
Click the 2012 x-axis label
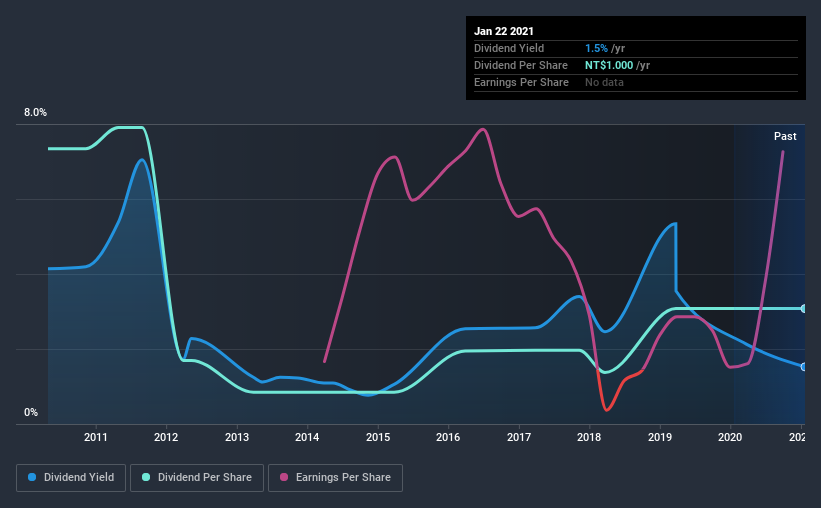166,437
